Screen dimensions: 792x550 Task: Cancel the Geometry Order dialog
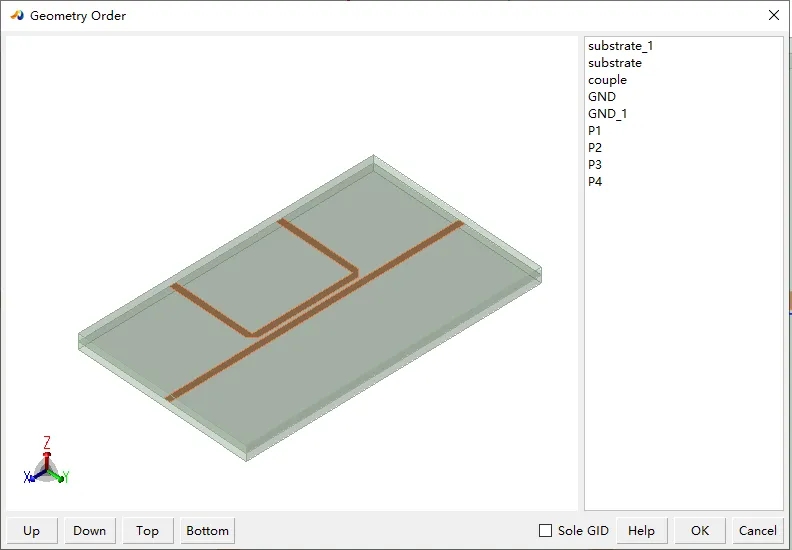click(758, 531)
